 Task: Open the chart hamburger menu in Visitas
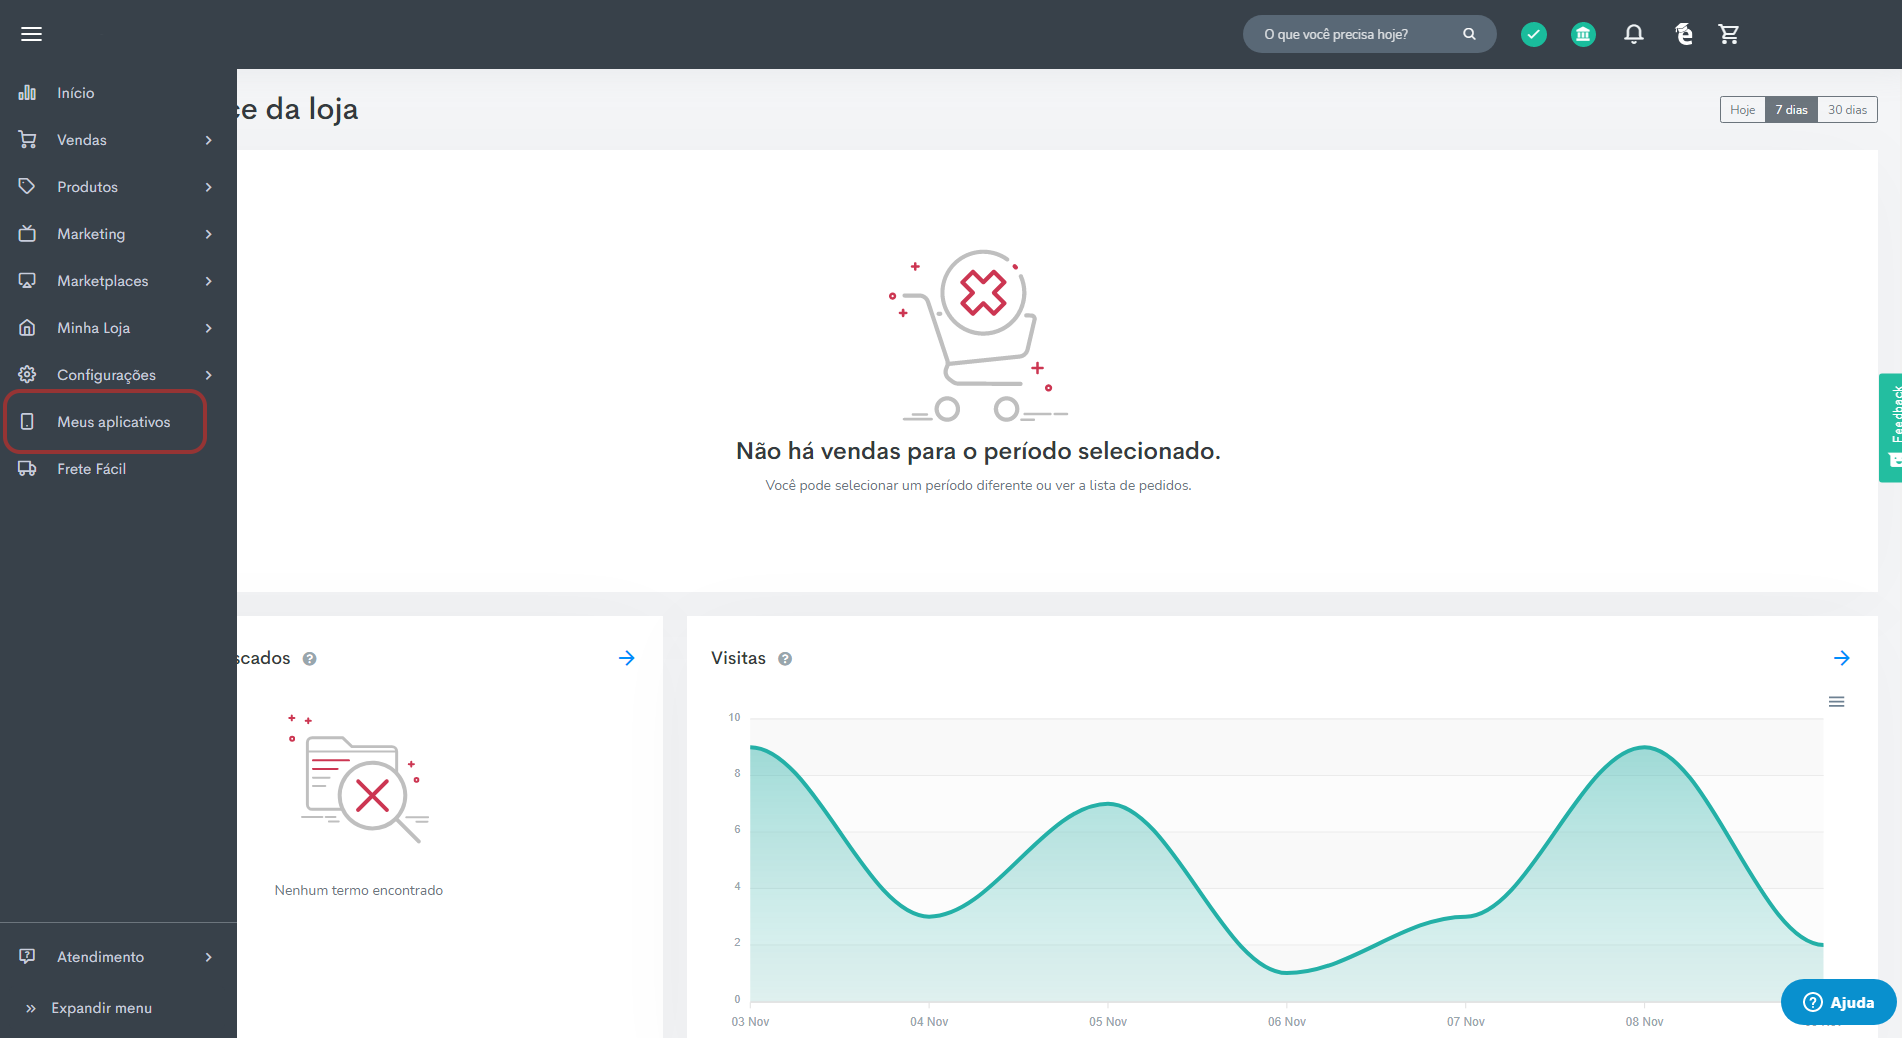pyautogui.click(x=1836, y=702)
